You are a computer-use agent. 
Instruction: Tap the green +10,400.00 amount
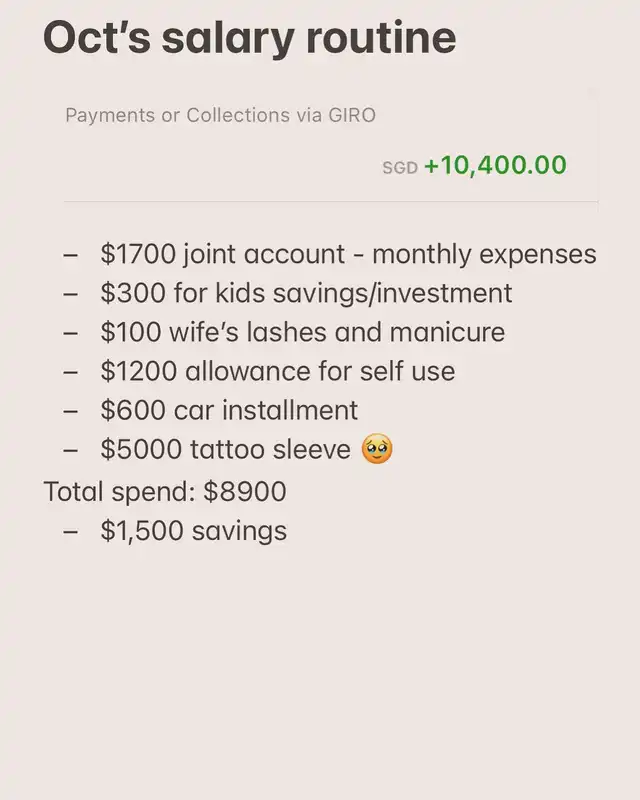point(495,165)
